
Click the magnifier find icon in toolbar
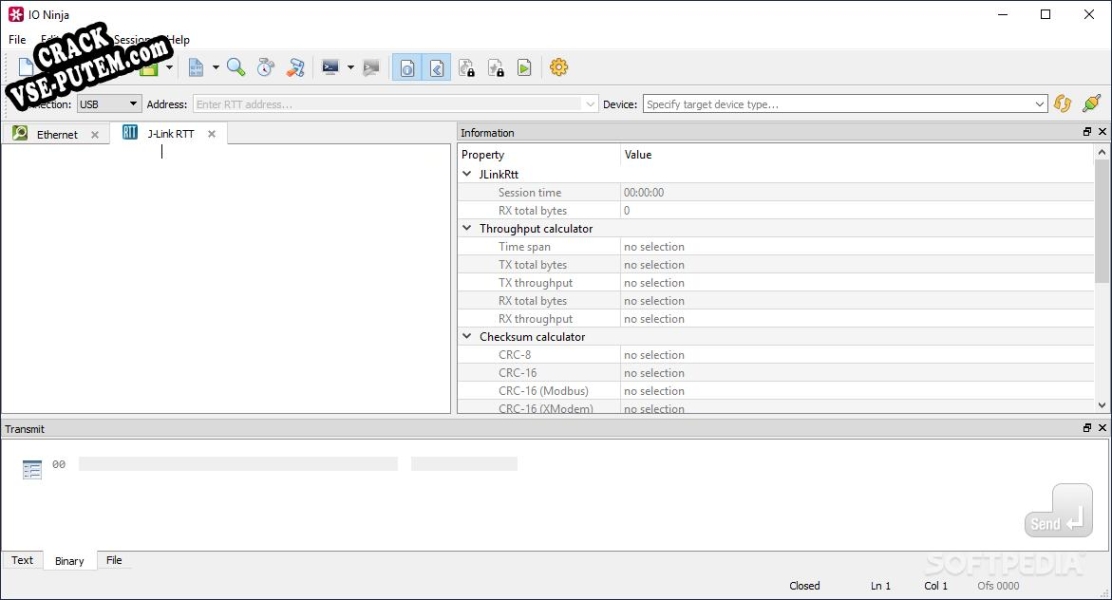click(236, 67)
